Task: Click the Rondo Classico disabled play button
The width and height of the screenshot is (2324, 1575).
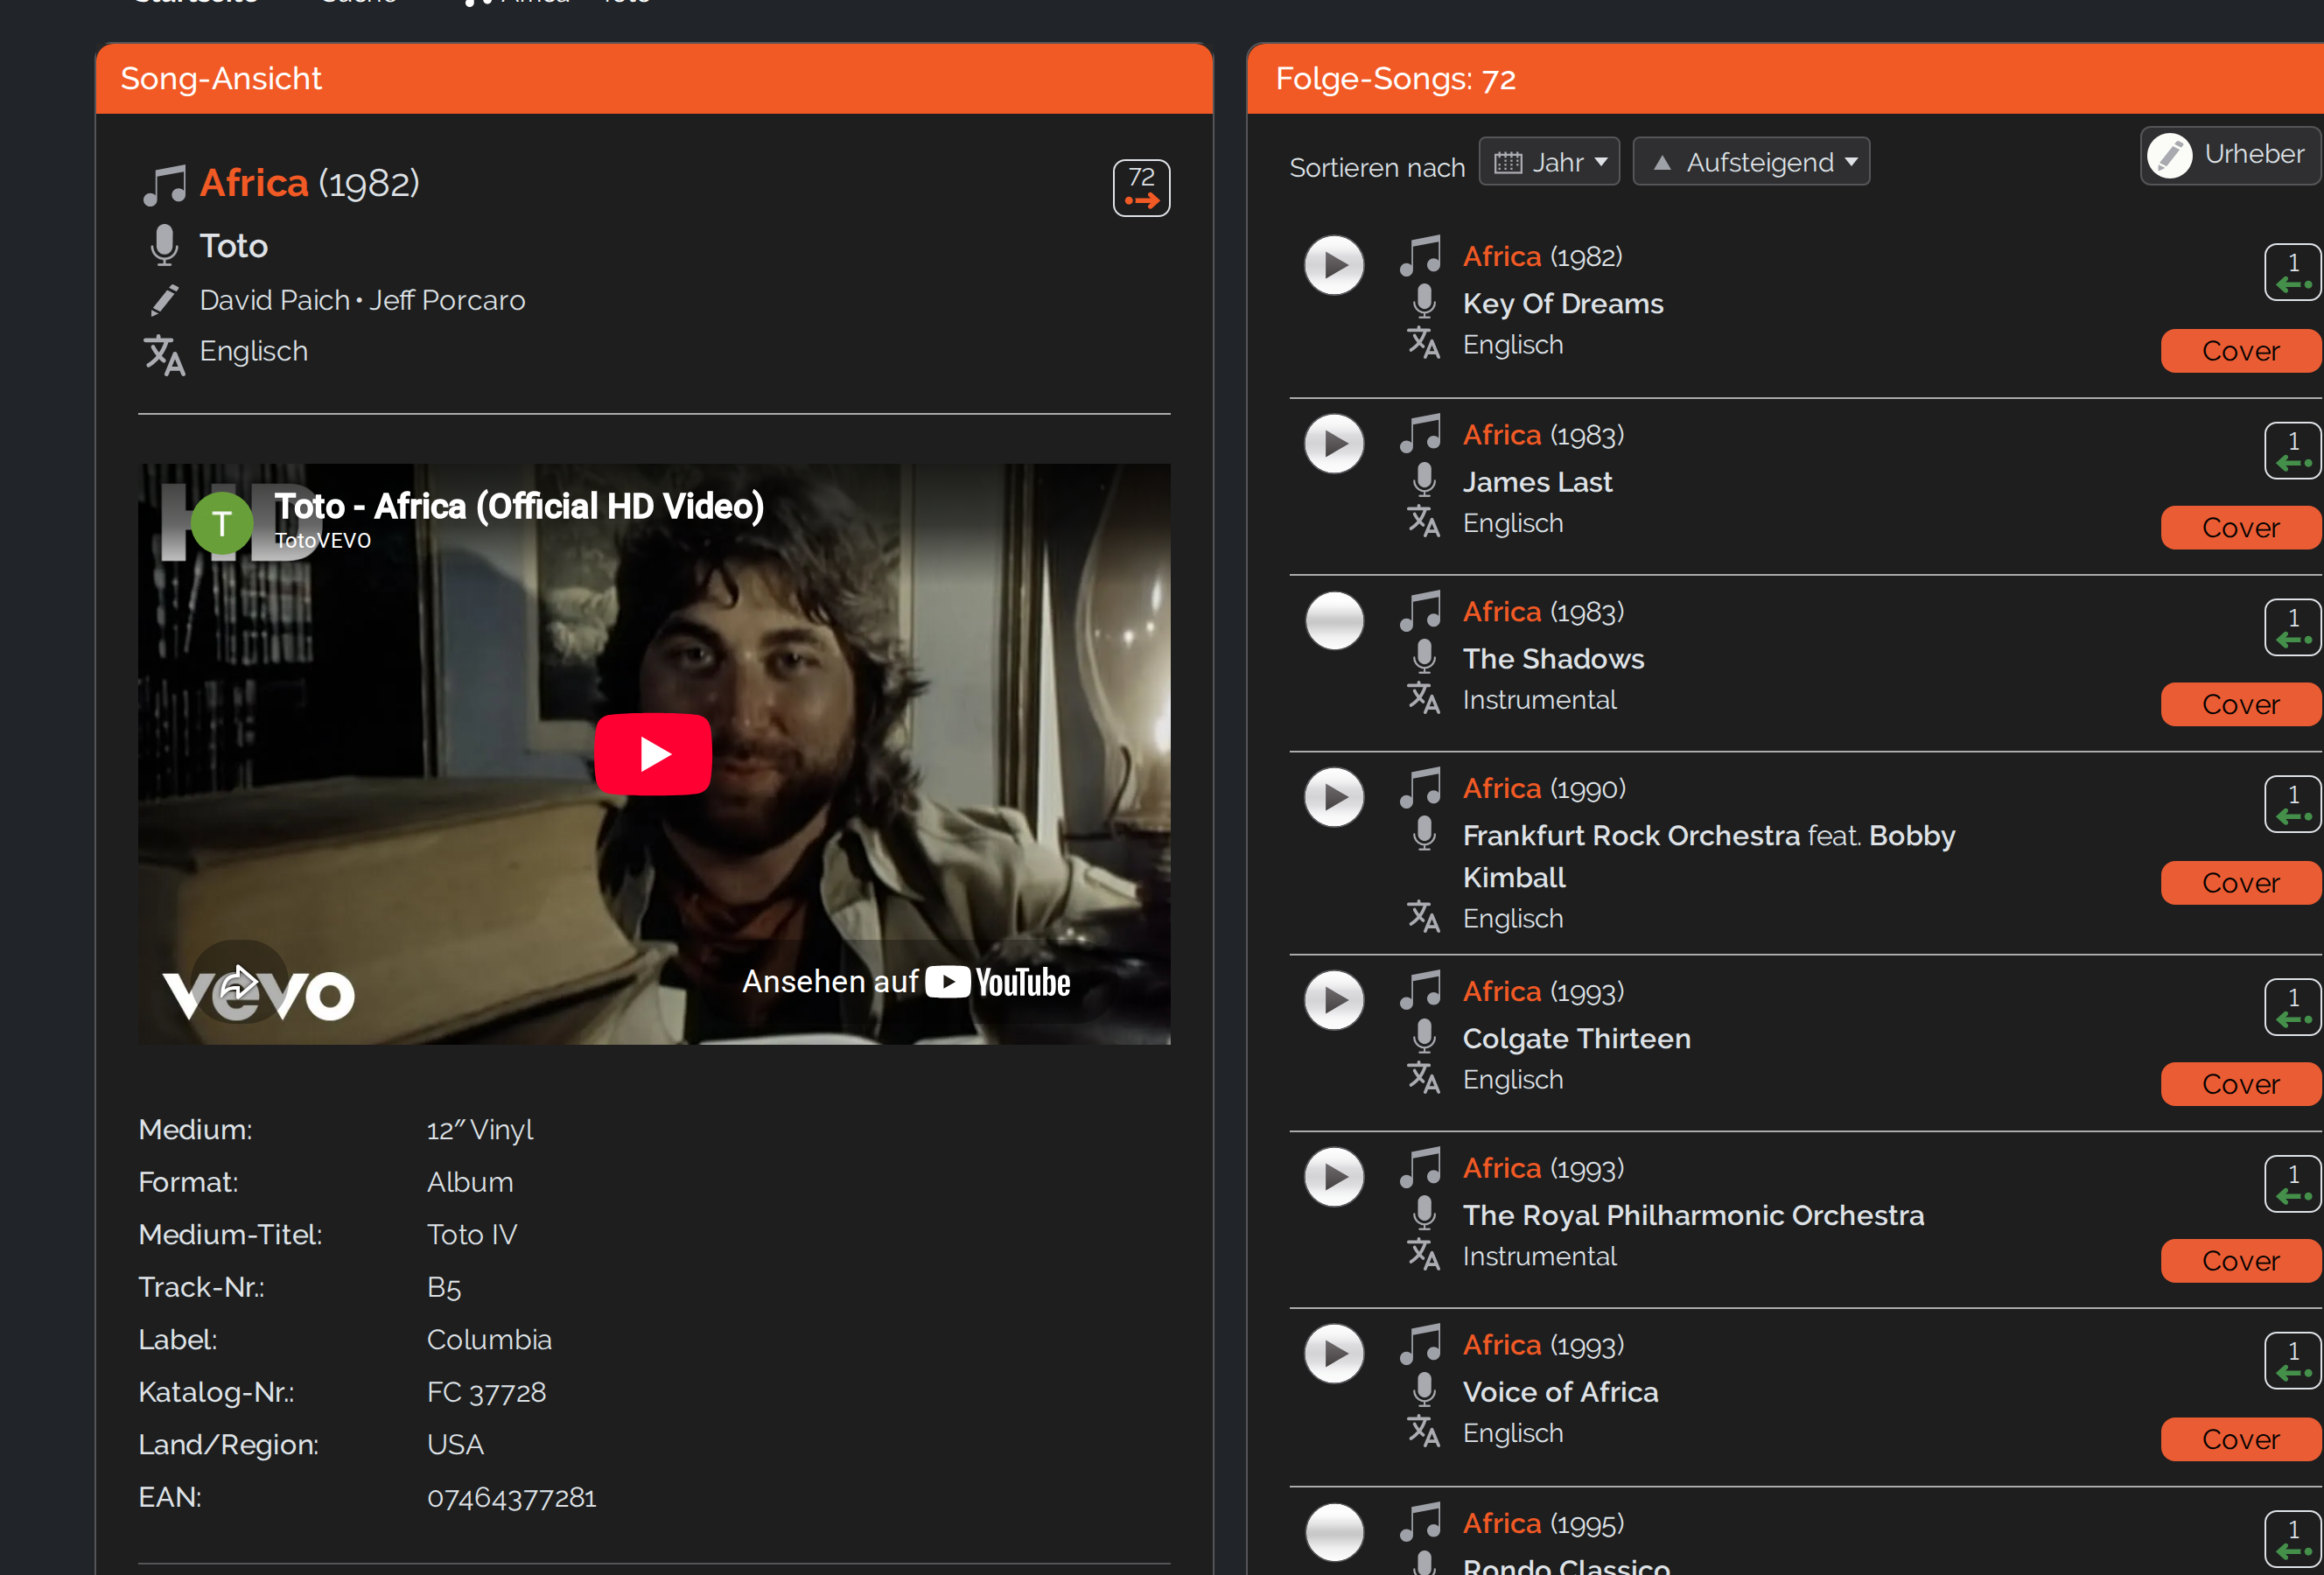Action: tap(1334, 1532)
